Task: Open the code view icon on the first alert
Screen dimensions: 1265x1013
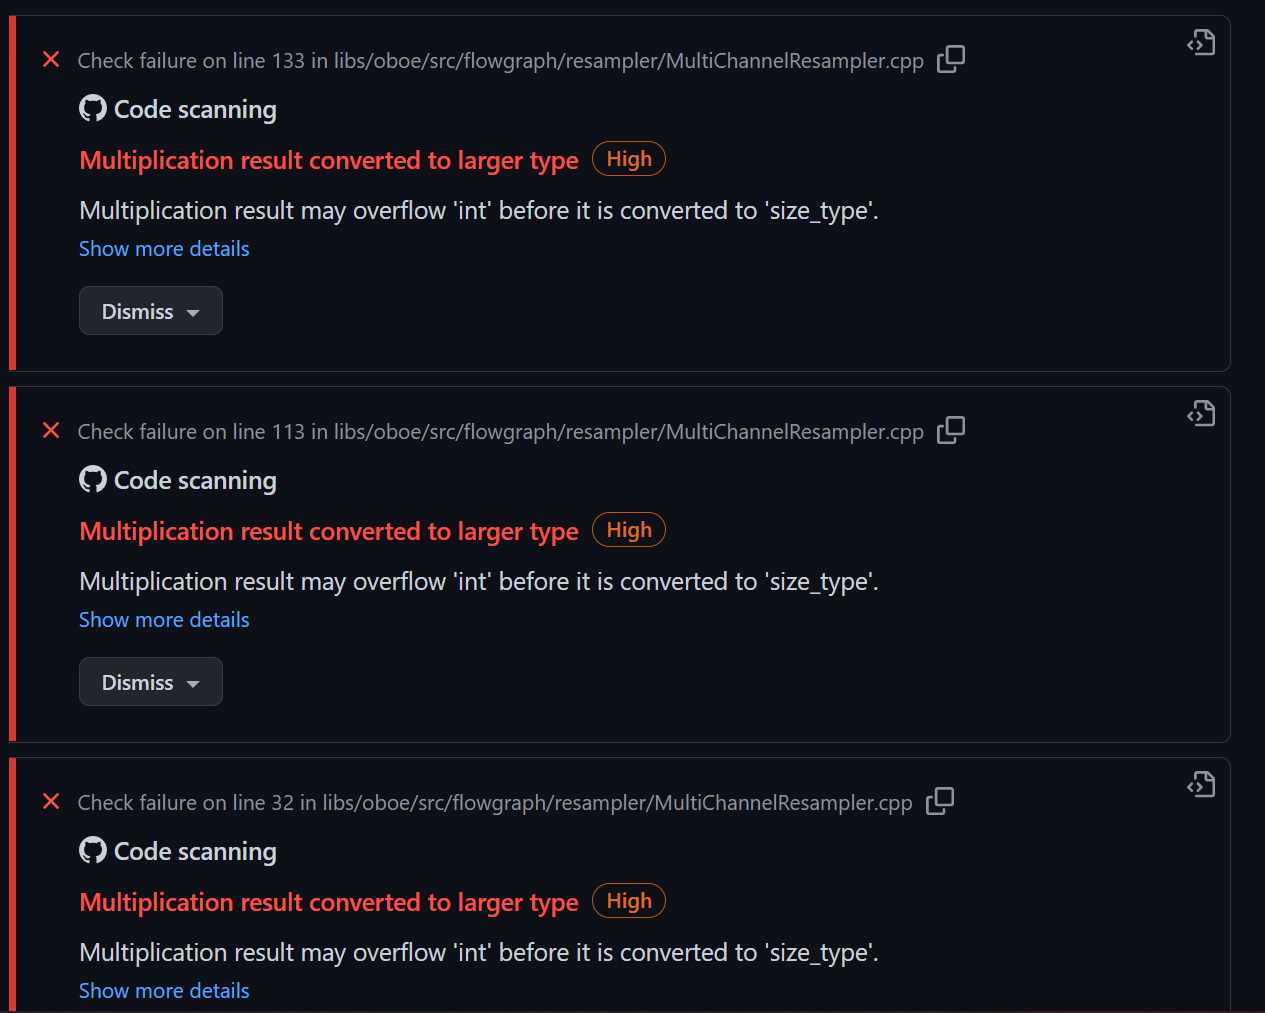Action: pos(1200,42)
